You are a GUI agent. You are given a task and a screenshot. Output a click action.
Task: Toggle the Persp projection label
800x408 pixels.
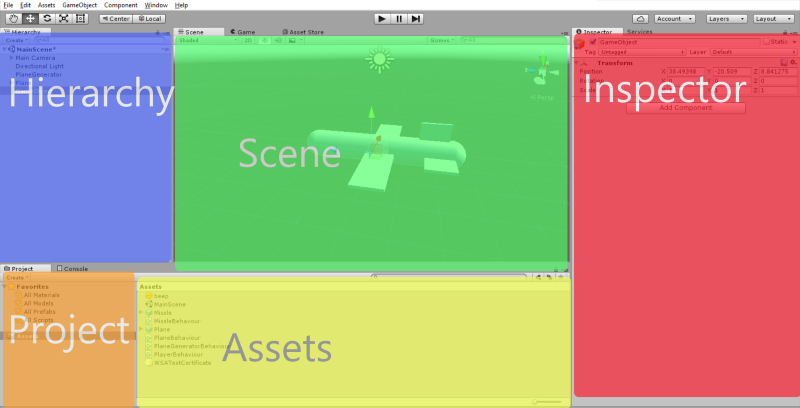542,97
